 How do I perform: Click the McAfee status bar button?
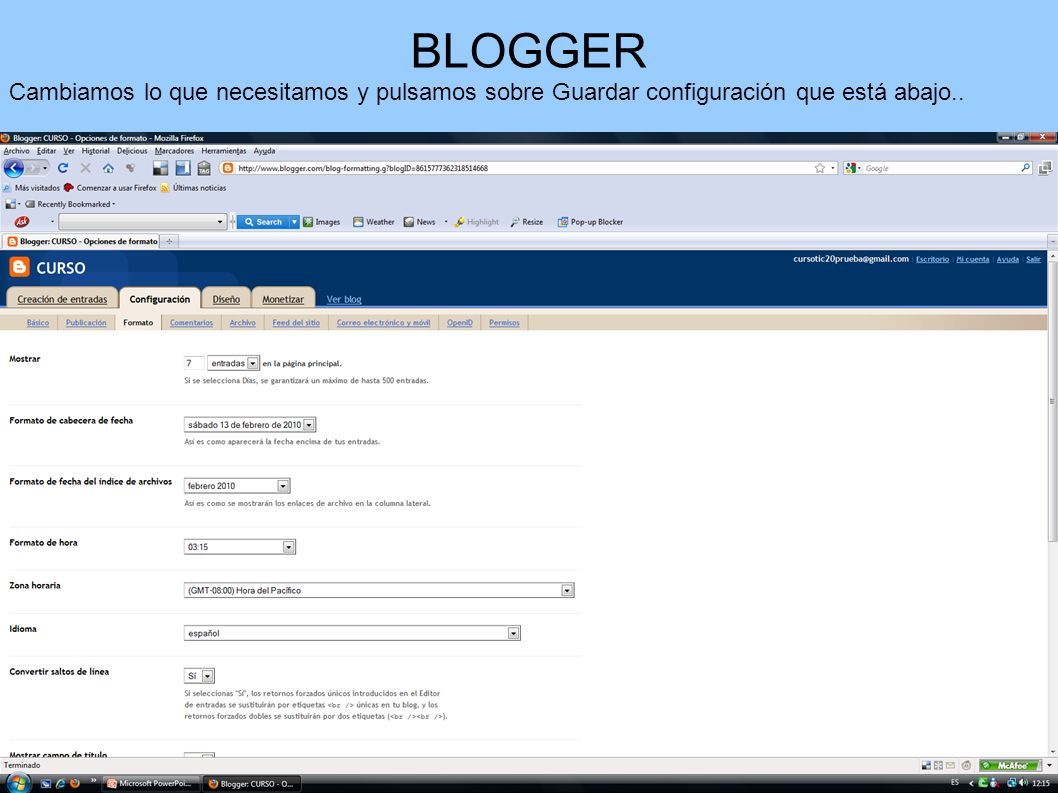1011,765
